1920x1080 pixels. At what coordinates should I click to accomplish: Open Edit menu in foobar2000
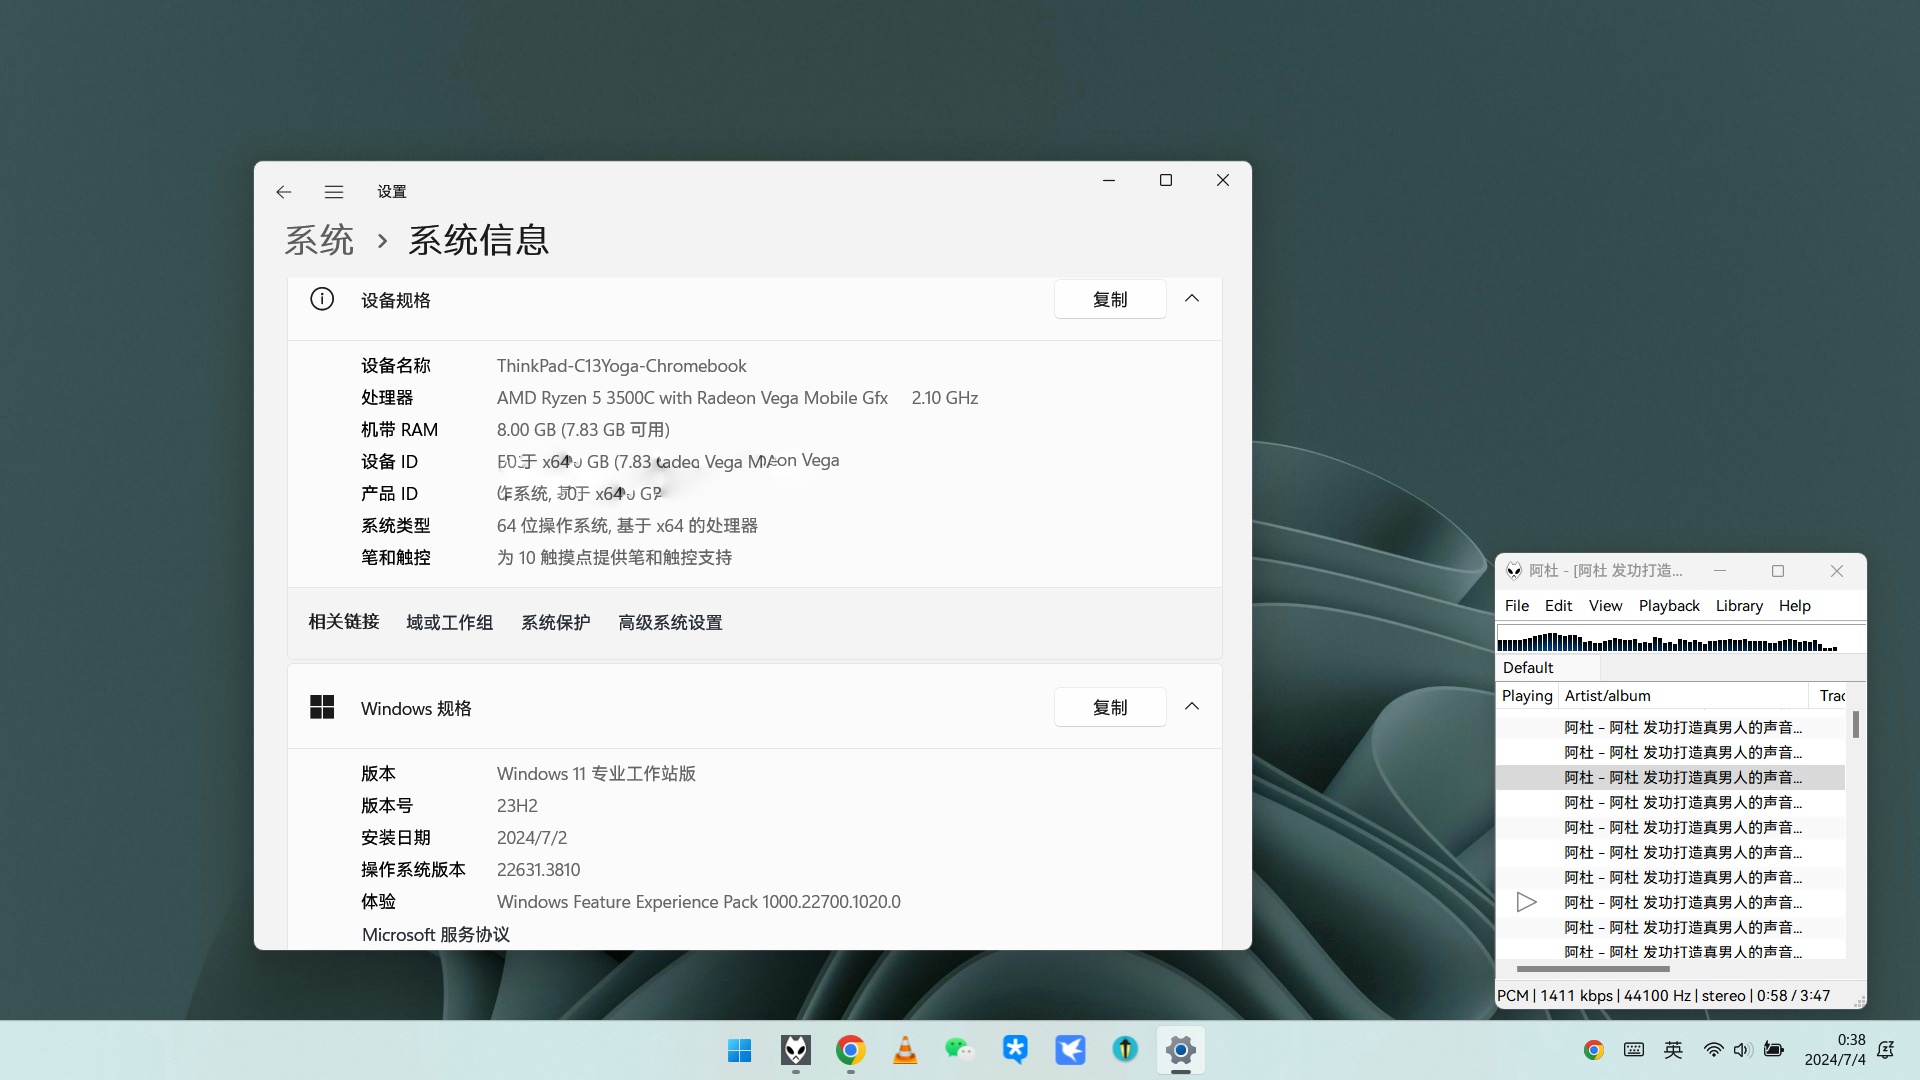pyautogui.click(x=1558, y=606)
